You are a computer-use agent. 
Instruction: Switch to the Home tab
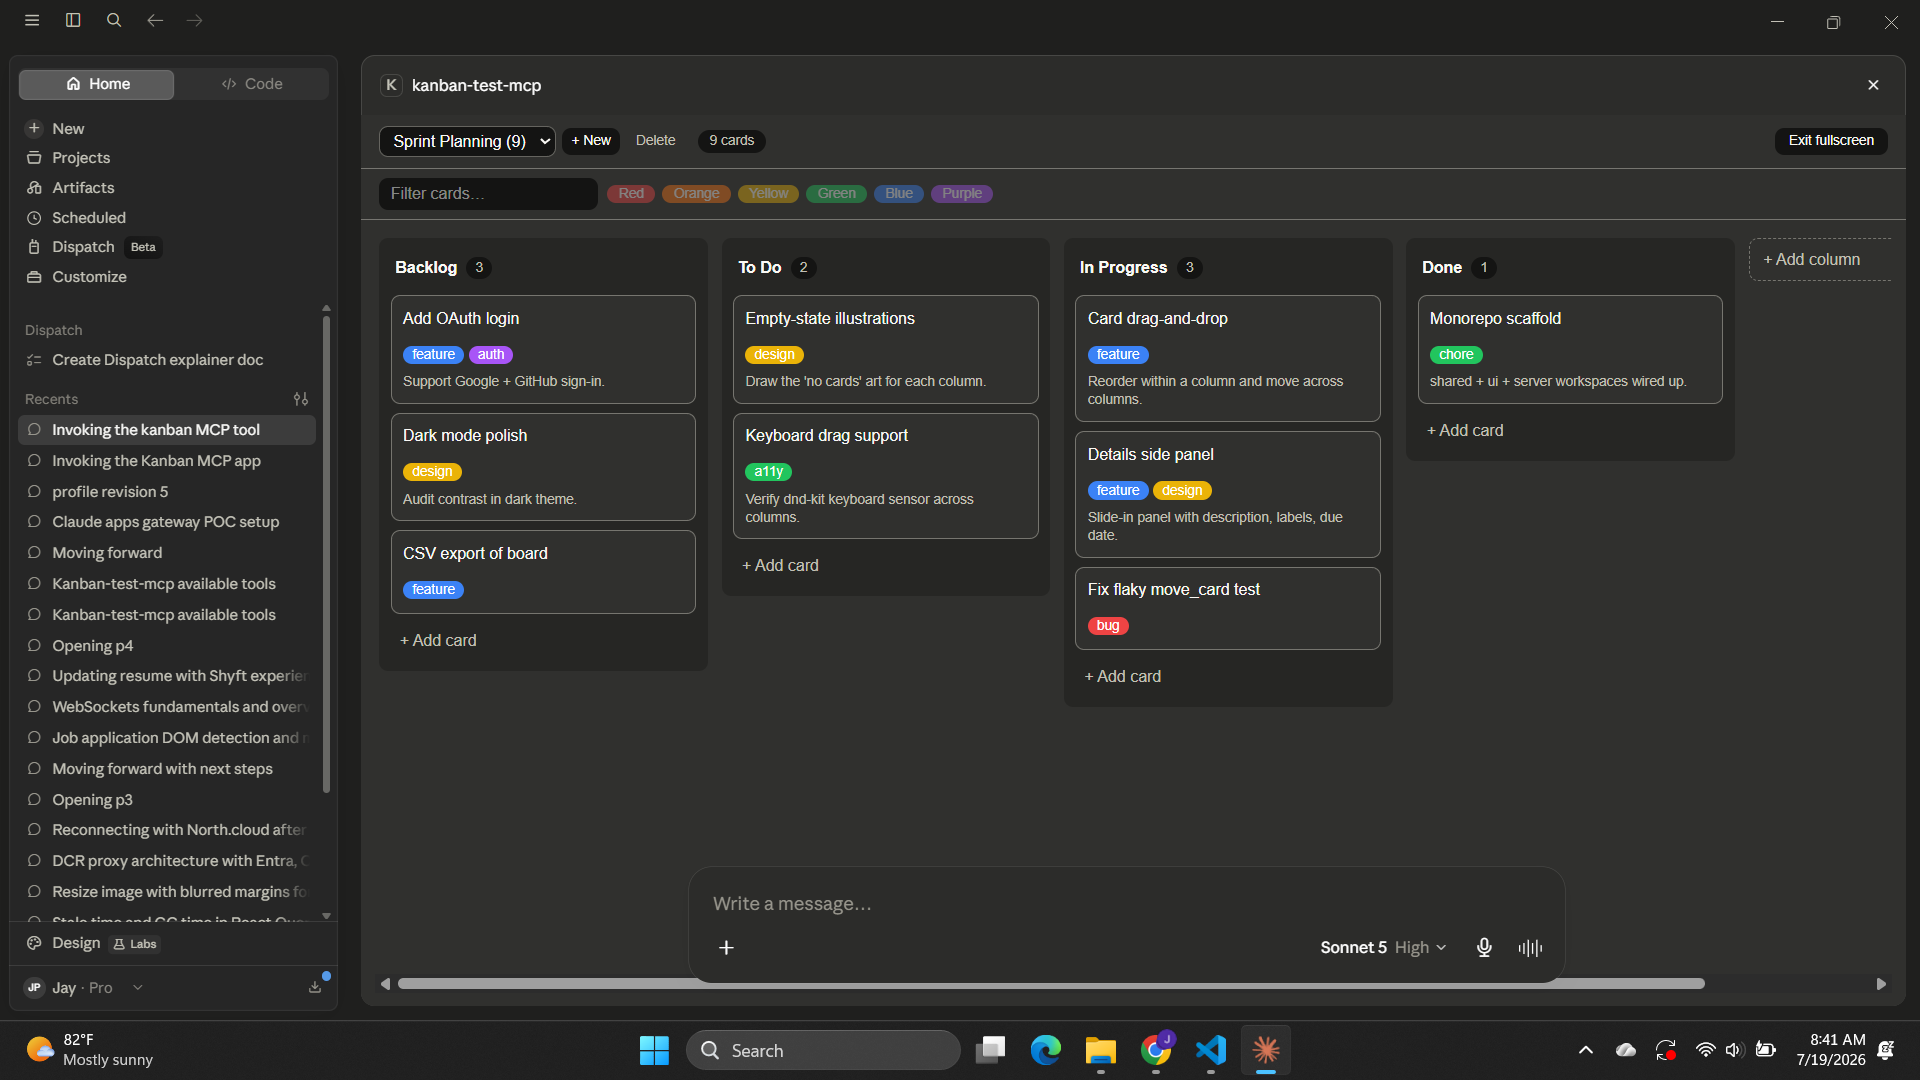point(97,84)
